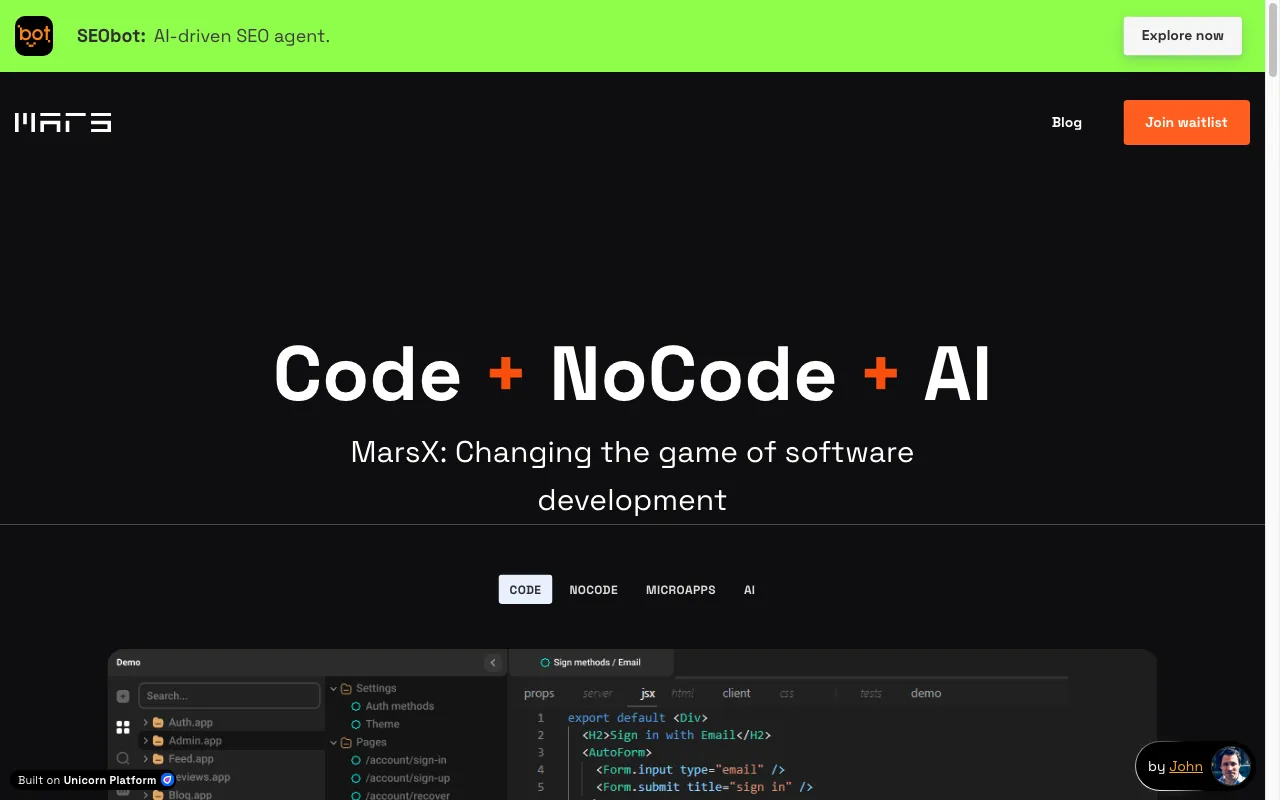Open the Sign methods / Email editor tab
Screen dimensions: 1280x800
pos(591,662)
